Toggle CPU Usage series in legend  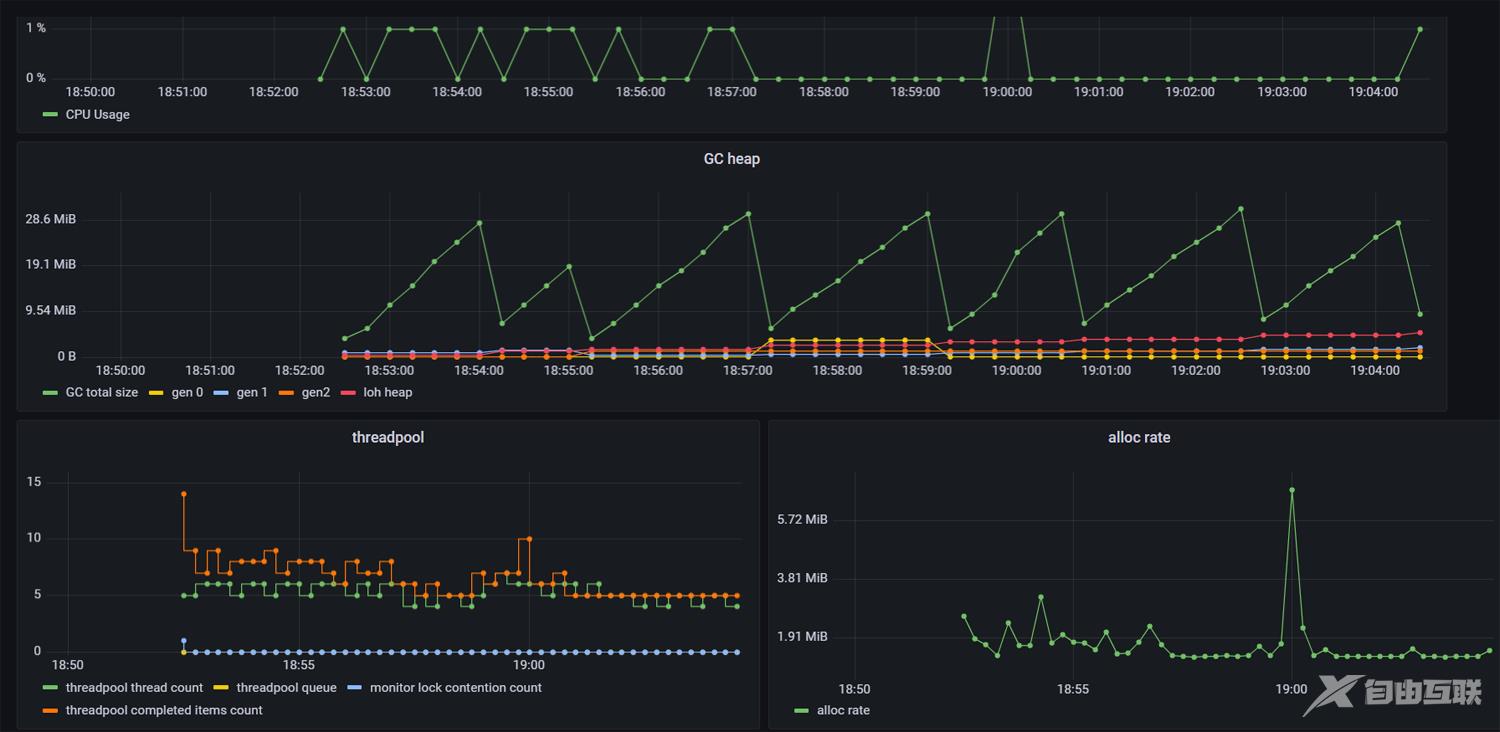[x=97, y=115]
